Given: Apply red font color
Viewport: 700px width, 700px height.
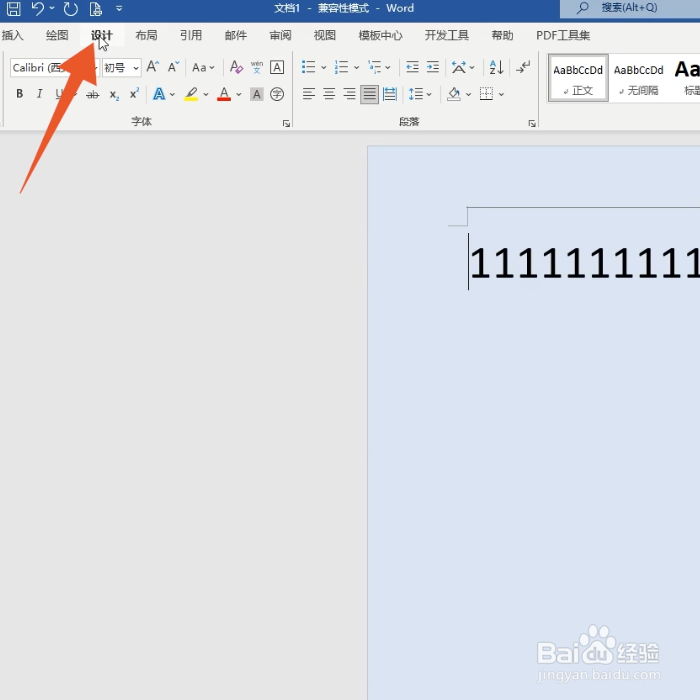Looking at the screenshot, I should point(224,94).
